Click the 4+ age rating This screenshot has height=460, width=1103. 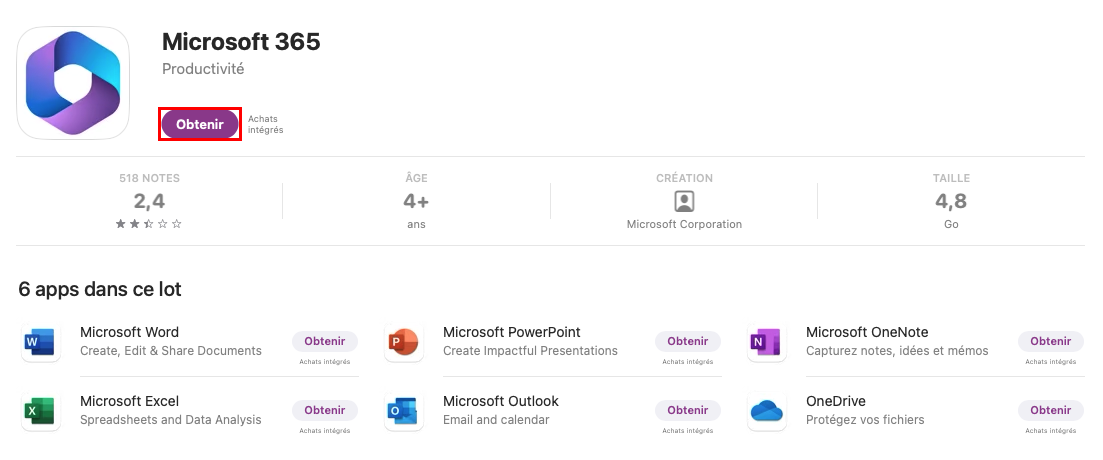(416, 201)
